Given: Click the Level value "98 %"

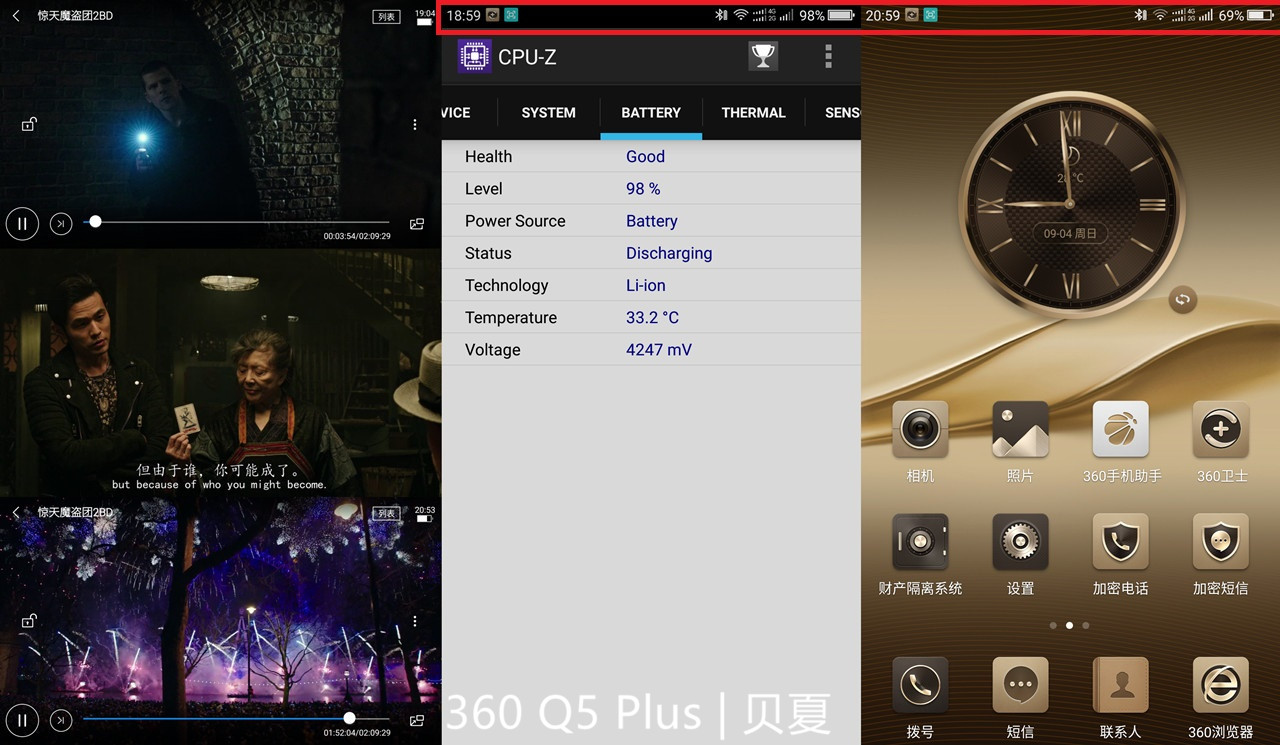Looking at the screenshot, I should coord(643,189).
